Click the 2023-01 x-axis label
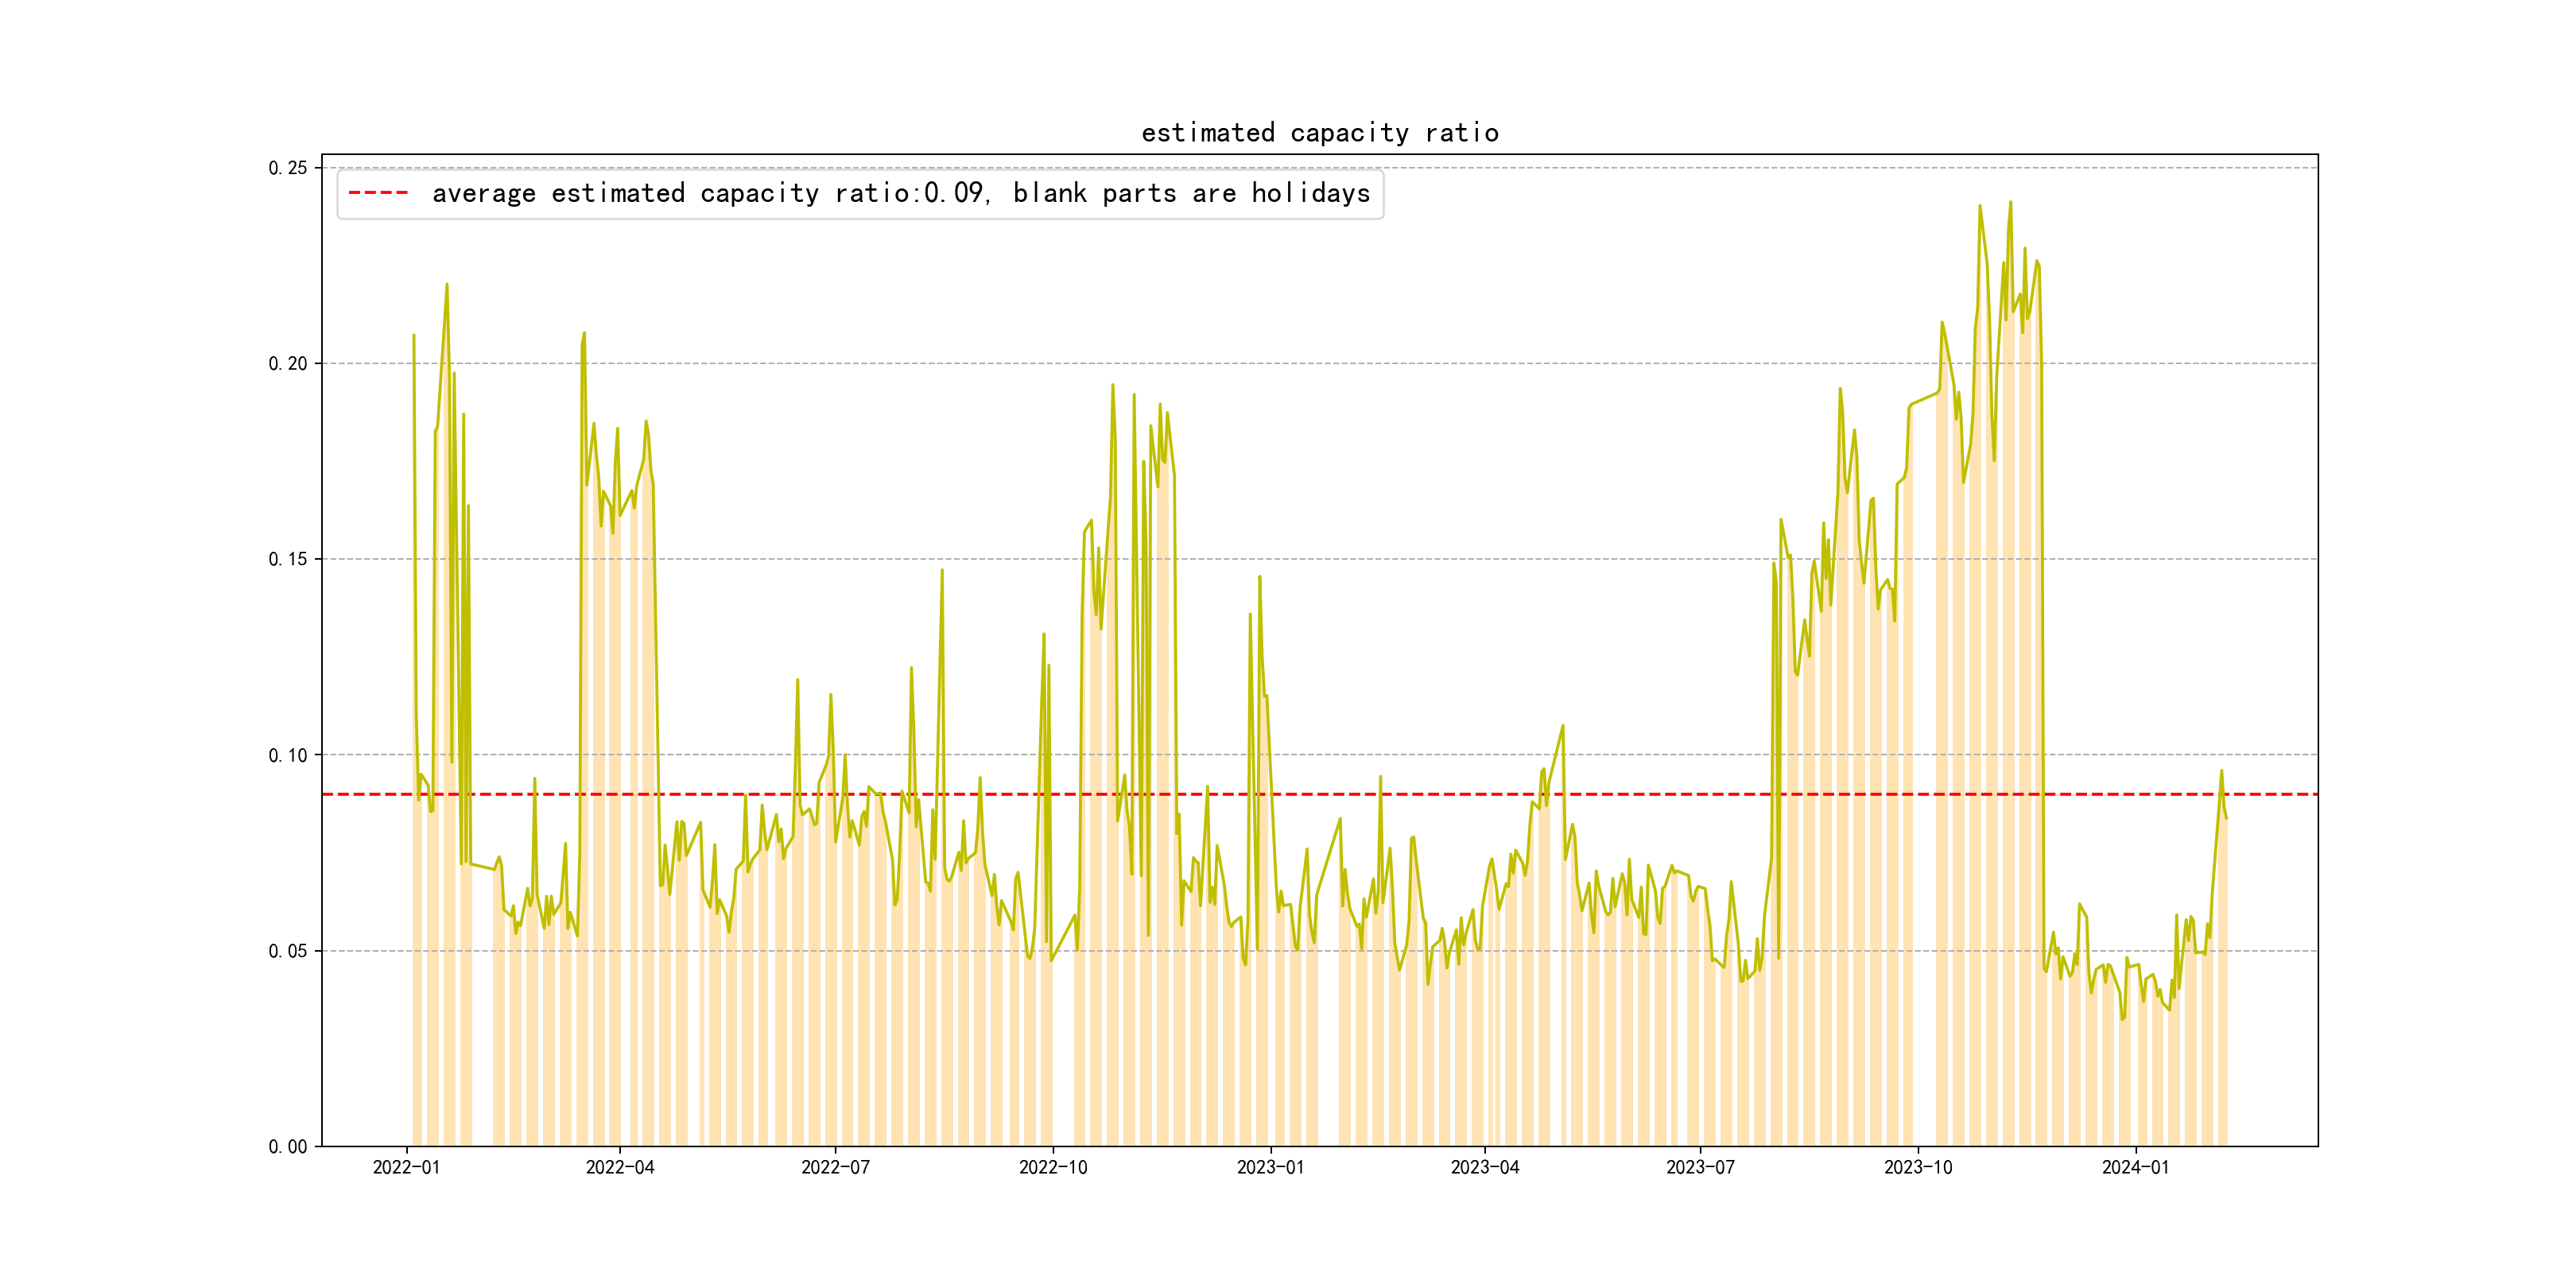The height and width of the screenshot is (1288, 2576). coord(1270,1167)
